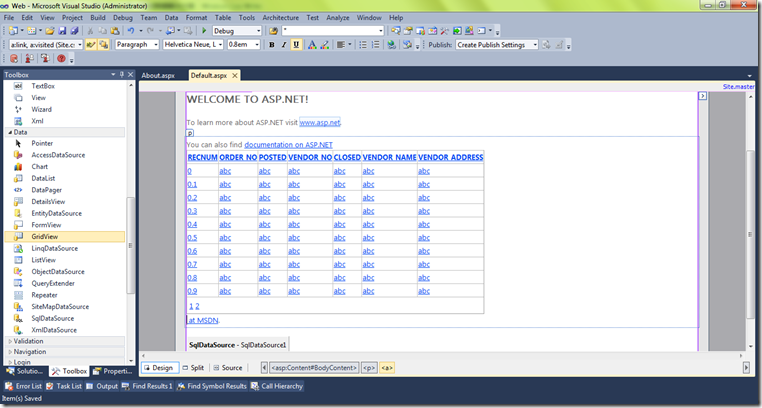Open the text alignment dropdown
762x408 pixels.
[349, 45]
